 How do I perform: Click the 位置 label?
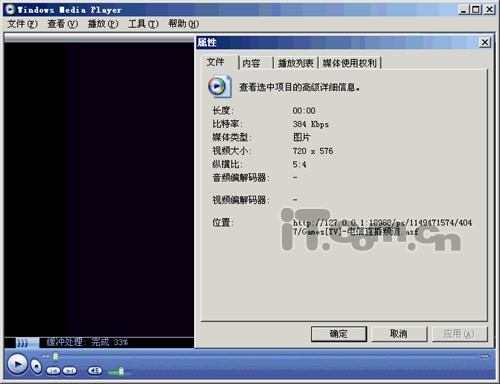click(x=223, y=222)
